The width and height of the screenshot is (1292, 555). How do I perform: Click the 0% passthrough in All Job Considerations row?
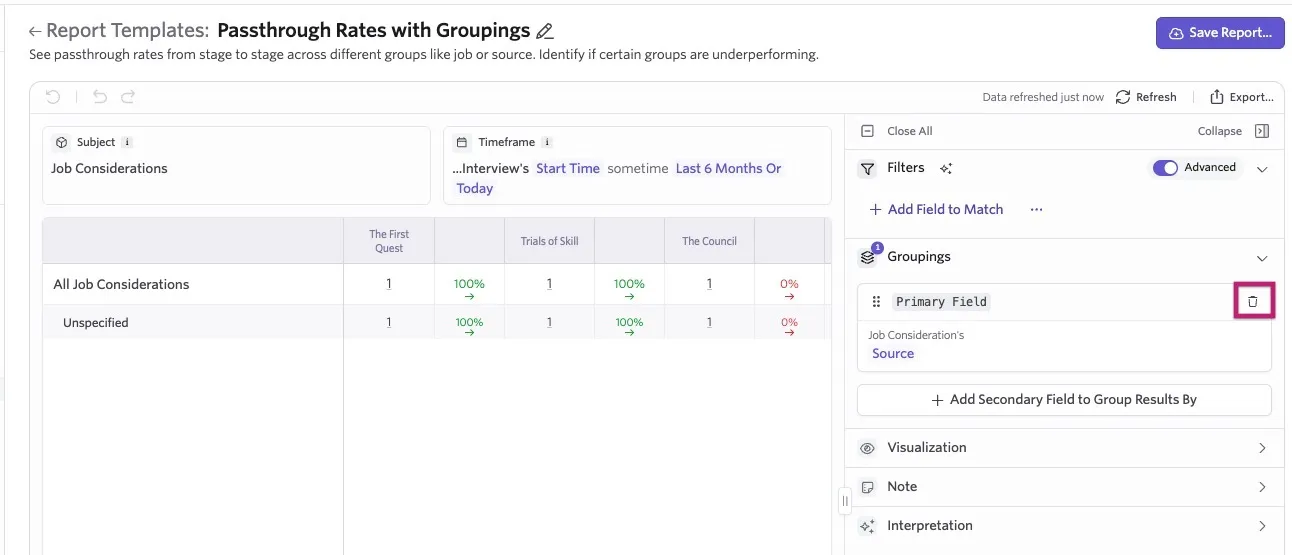click(789, 284)
